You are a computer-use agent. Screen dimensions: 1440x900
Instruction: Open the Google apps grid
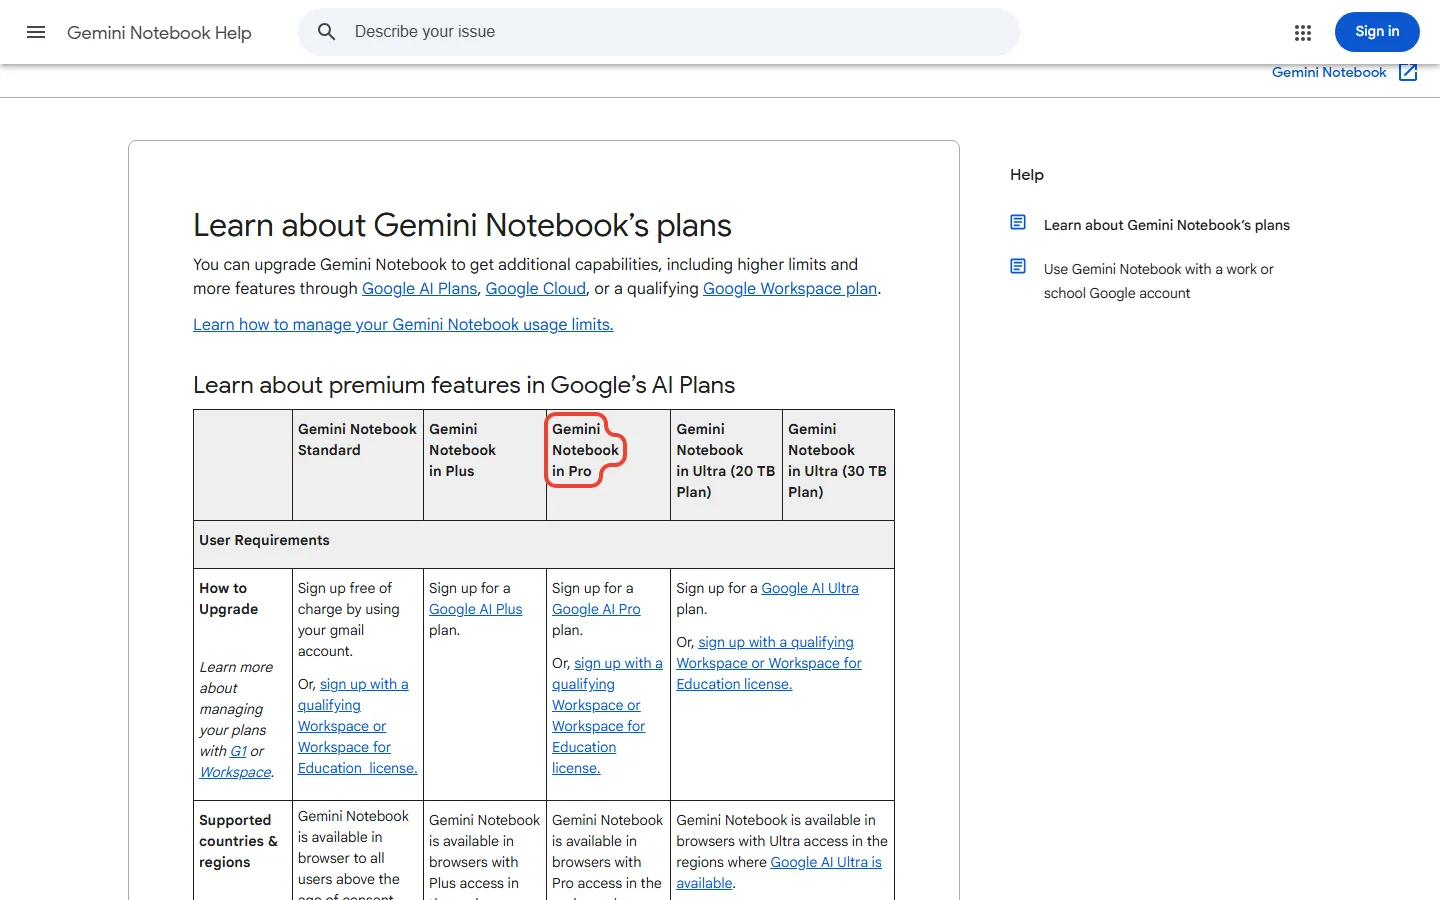coord(1302,33)
